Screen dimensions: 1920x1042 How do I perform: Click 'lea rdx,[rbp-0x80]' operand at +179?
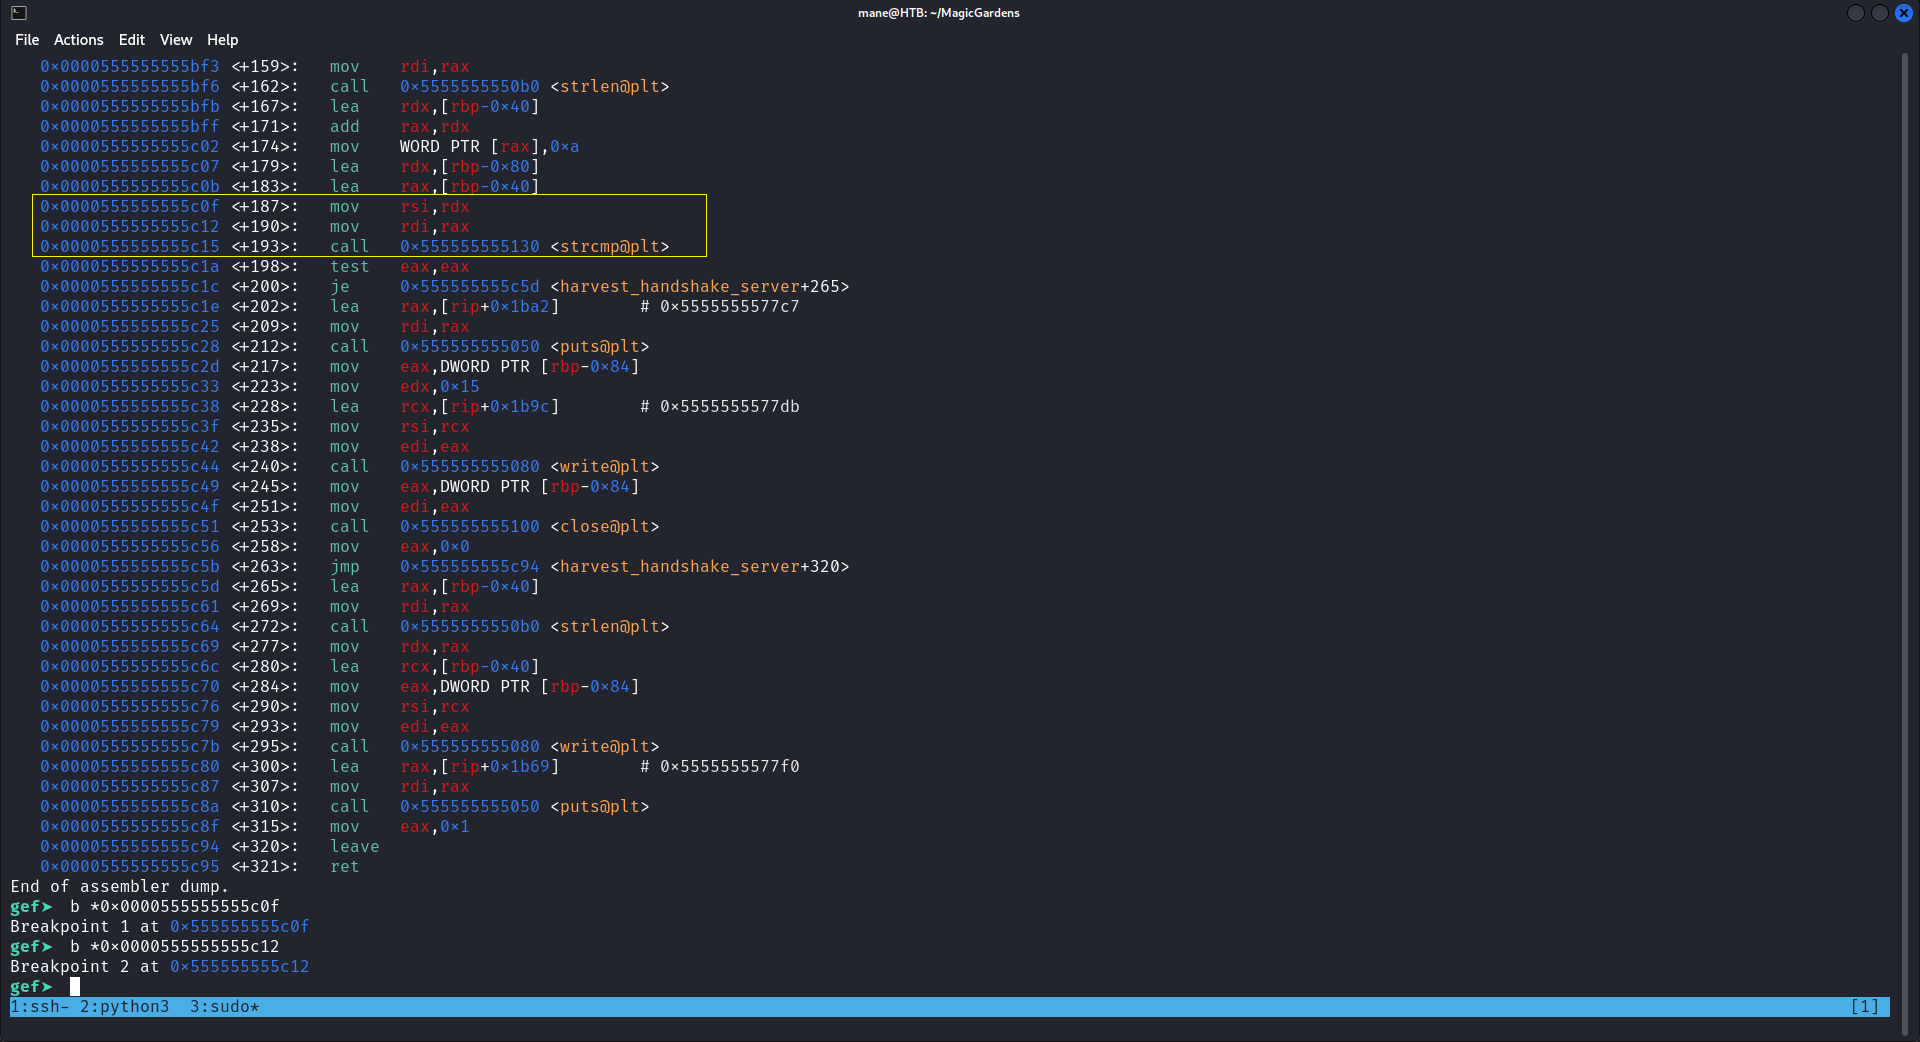pos(470,167)
